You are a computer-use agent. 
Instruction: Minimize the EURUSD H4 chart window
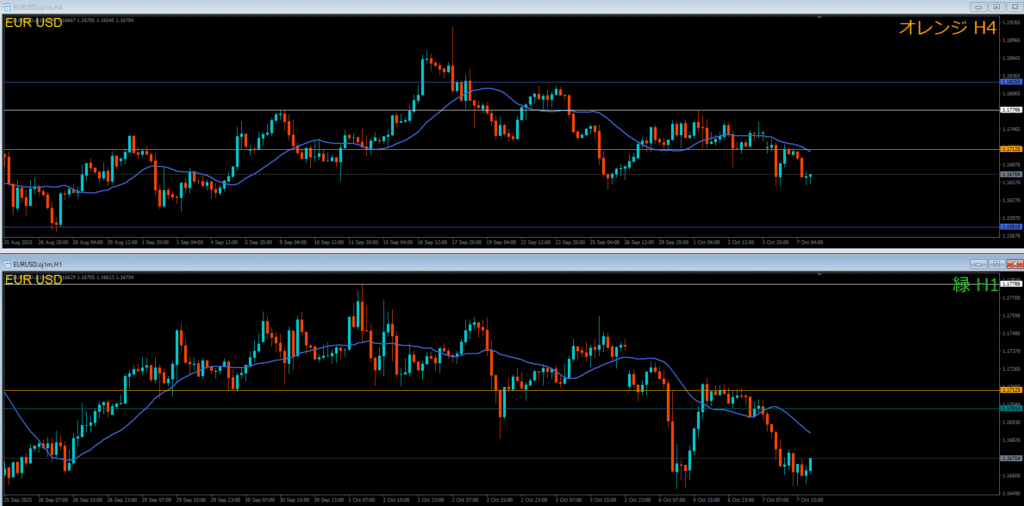coord(979,5)
